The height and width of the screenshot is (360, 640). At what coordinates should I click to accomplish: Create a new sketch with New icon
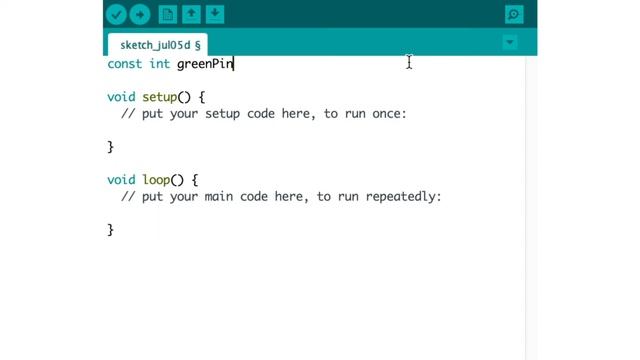167,14
